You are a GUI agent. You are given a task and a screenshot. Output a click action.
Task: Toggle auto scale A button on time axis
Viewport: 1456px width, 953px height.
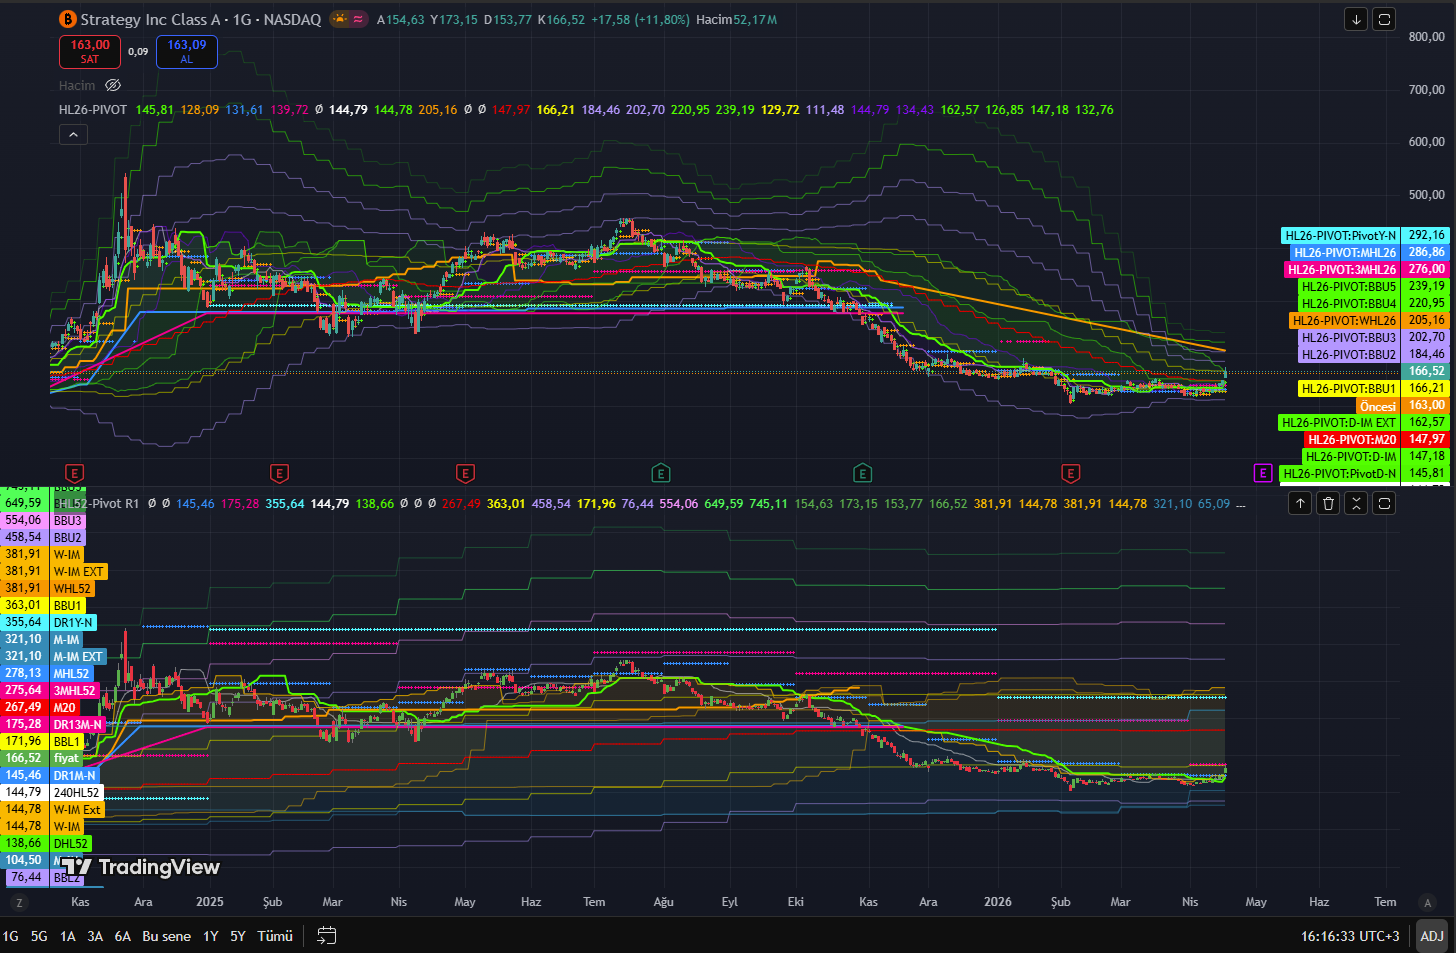[x=1427, y=903]
